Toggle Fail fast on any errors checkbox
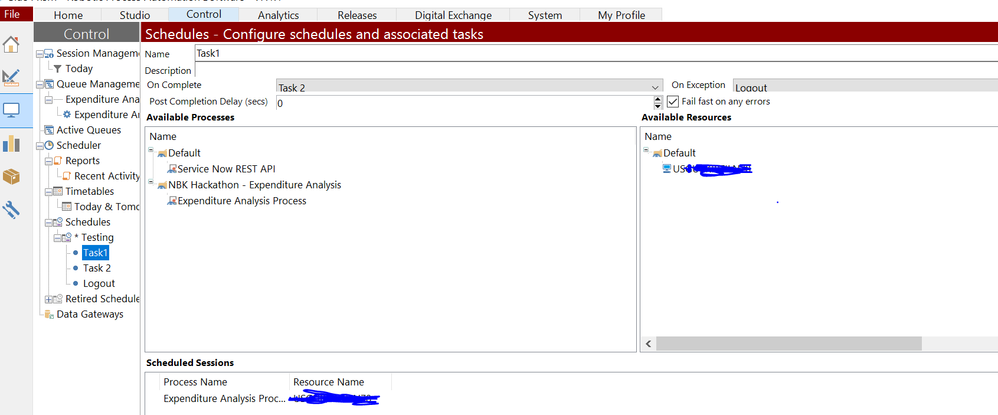The height and width of the screenshot is (415, 998). (673, 102)
